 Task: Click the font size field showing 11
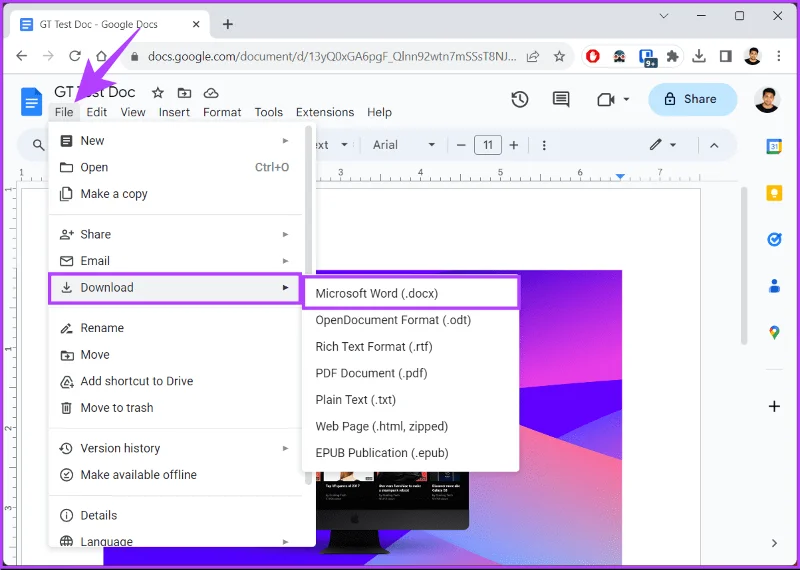click(x=488, y=145)
